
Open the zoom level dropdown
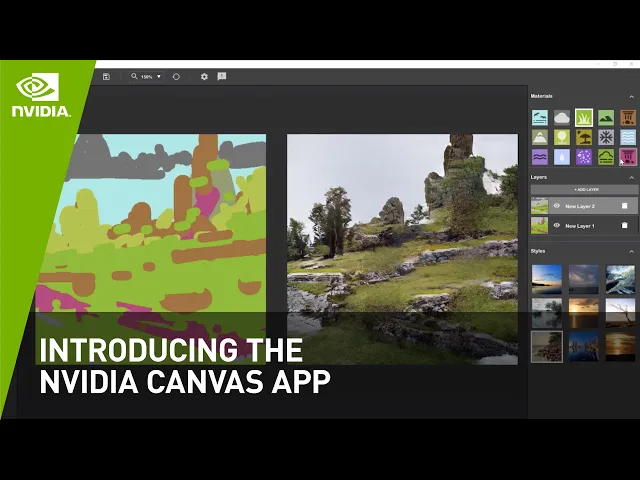tap(147, 77)
